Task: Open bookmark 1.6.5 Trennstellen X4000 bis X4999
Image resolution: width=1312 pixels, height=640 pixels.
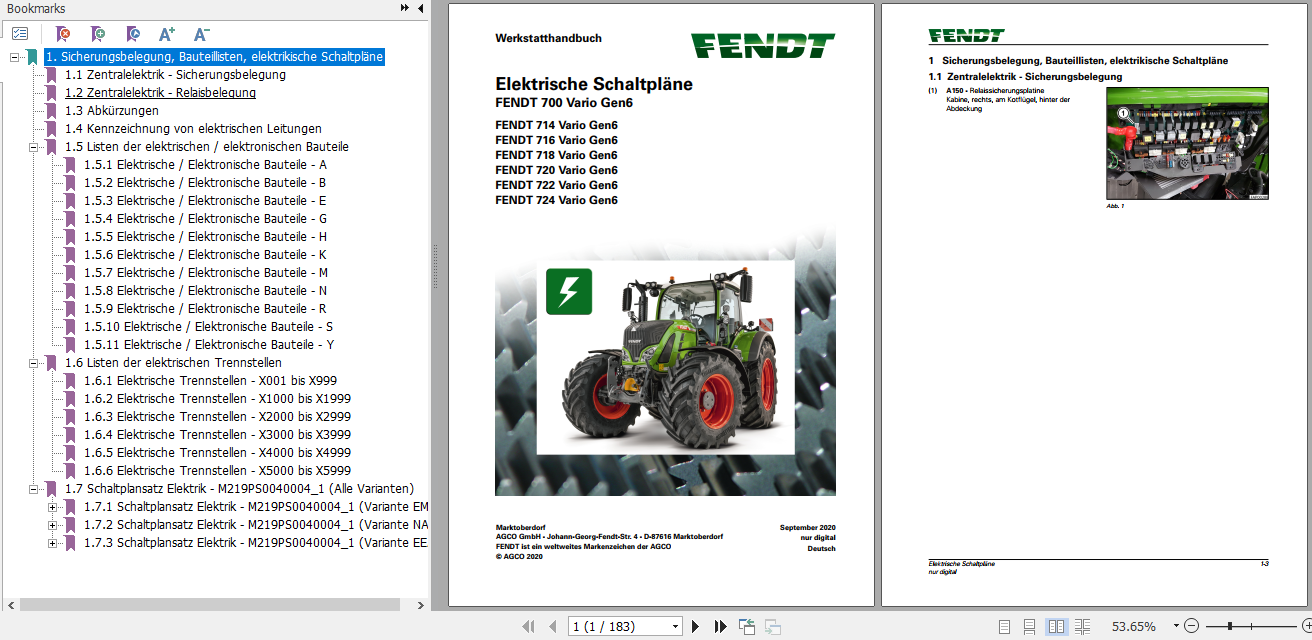Action: (x=217, y=453)
